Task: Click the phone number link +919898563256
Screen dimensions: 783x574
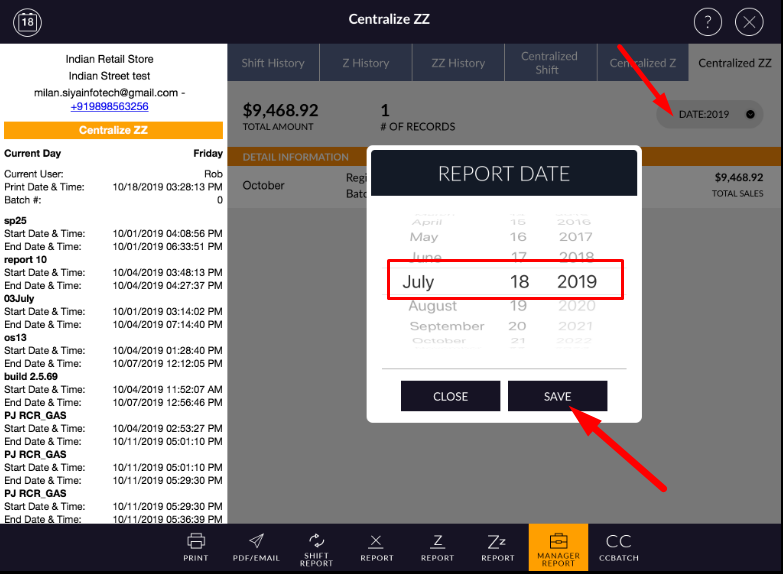Action: coord(109,106)
